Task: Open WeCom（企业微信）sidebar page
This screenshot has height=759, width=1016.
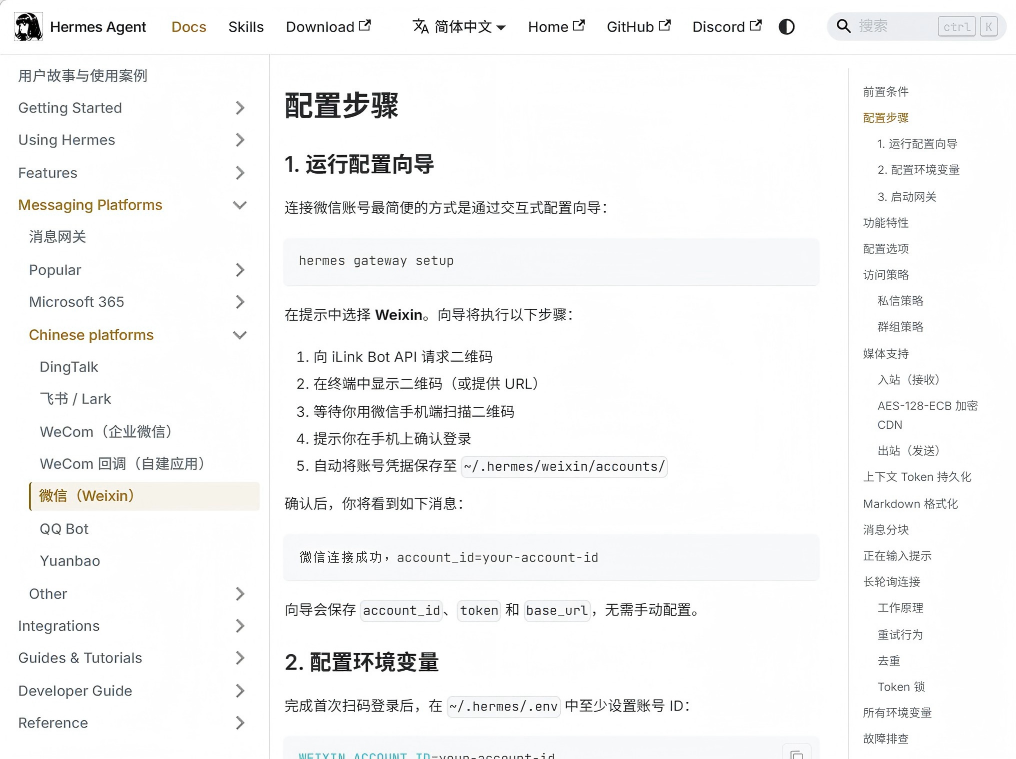Action: 106,432
